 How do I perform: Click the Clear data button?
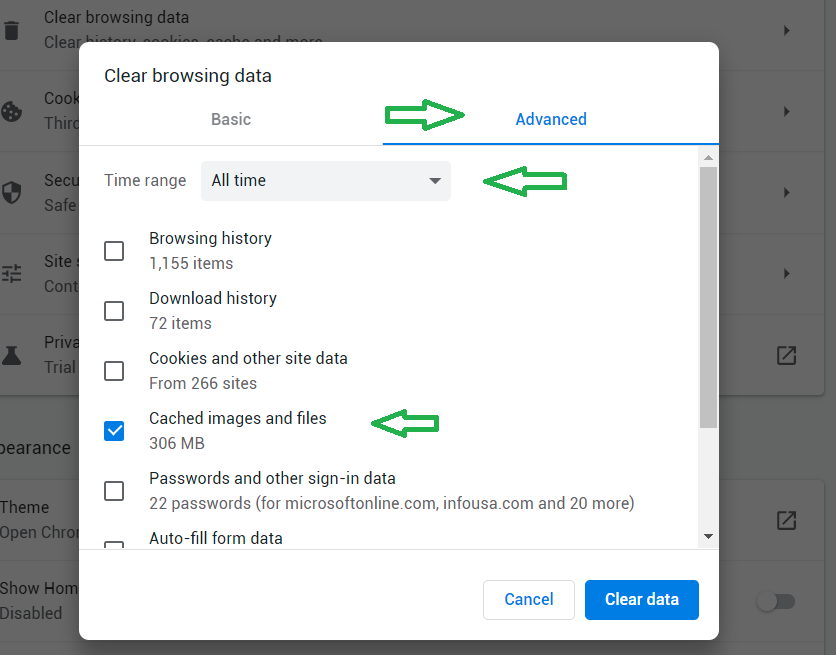coord(642,600)
